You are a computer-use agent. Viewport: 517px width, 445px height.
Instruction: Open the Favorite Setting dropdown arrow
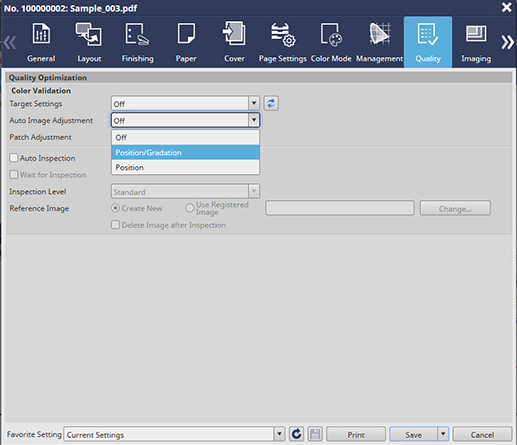[279, 434]
